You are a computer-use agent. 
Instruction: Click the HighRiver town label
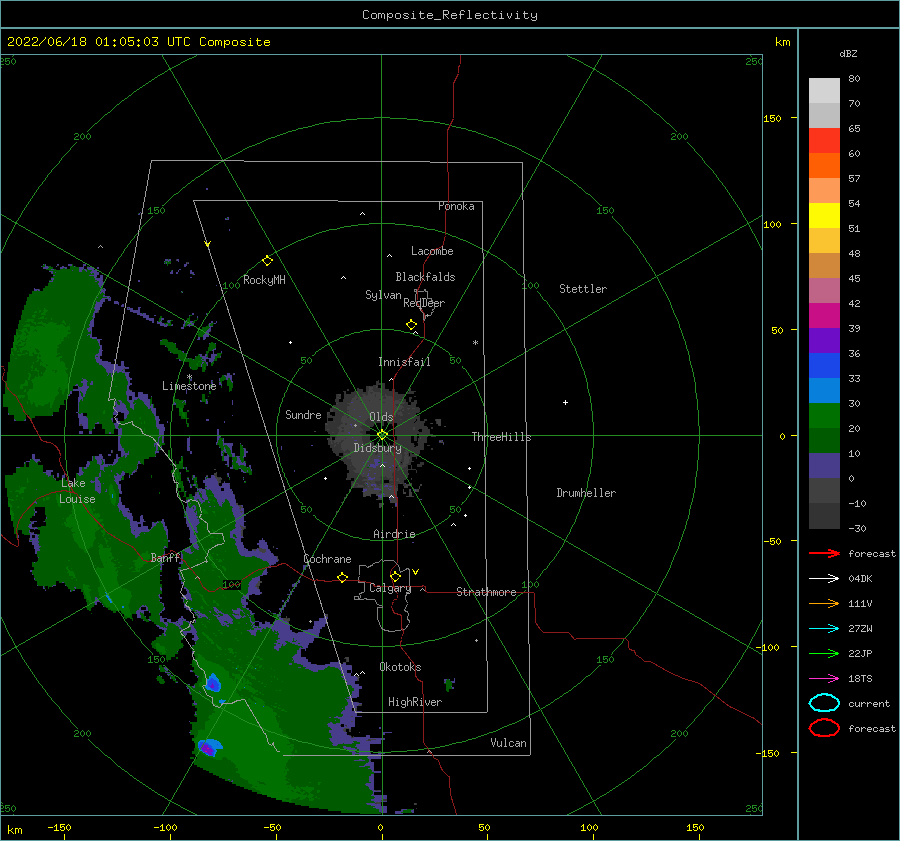point(415,702)
